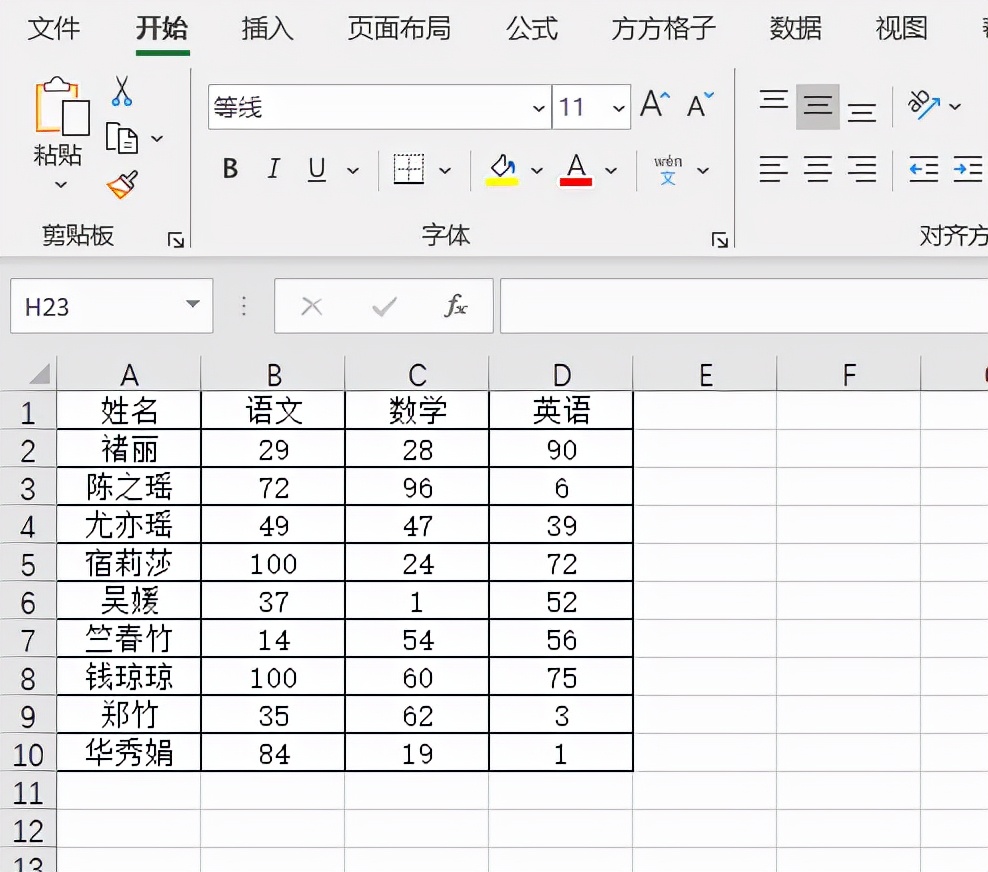Toggle Underline formatting
988x872 pixels.
[315, 169]
